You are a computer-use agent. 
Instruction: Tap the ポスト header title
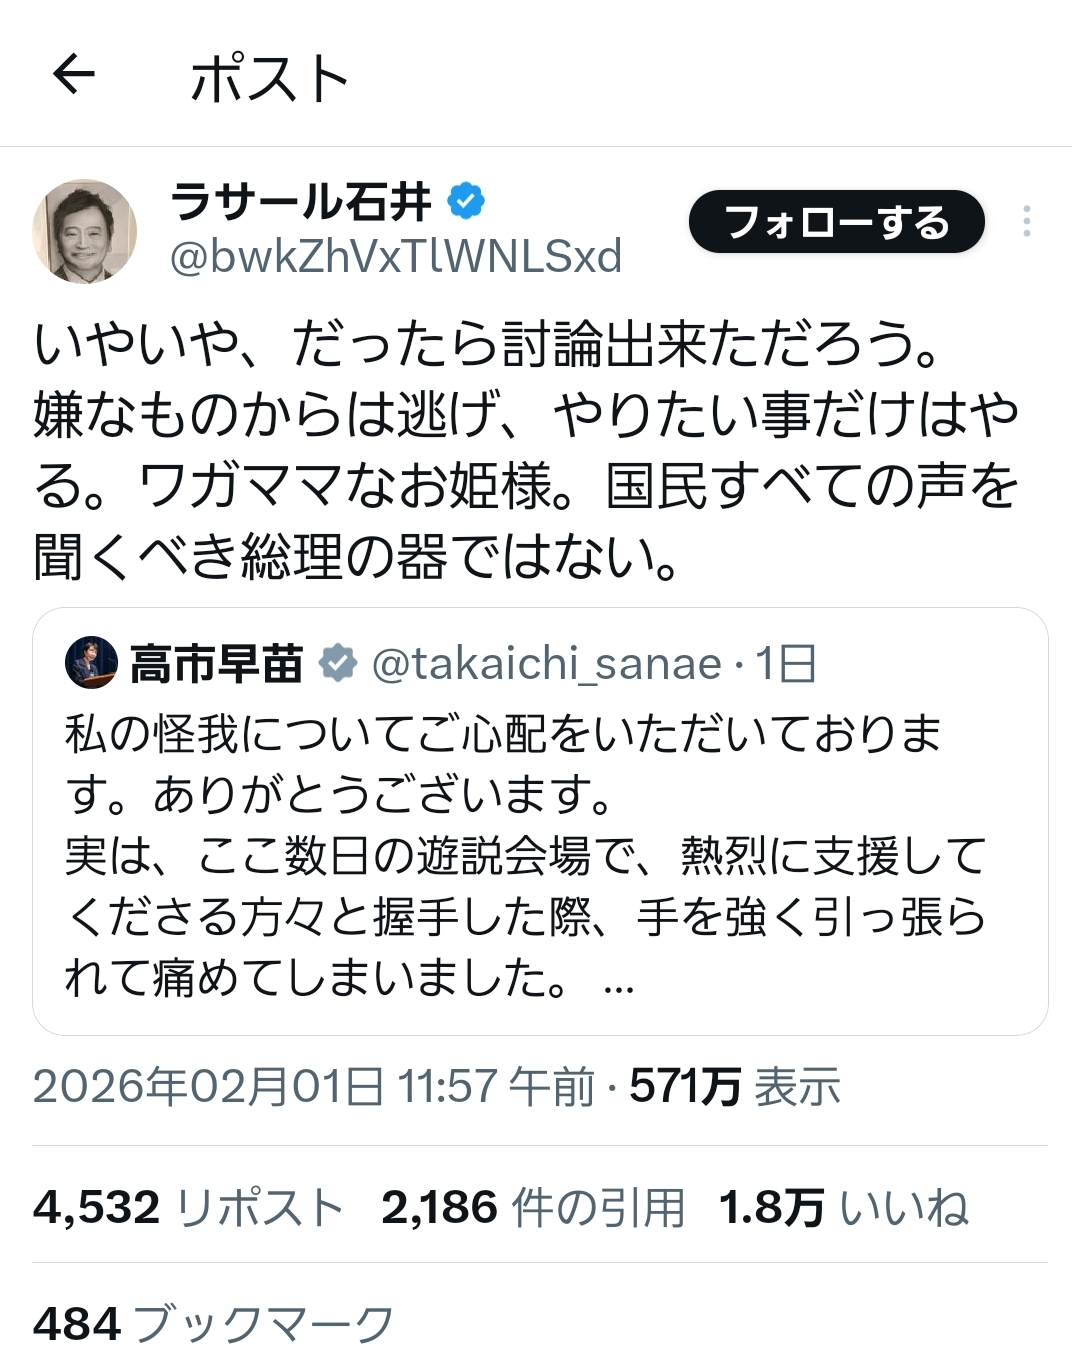pyautogui.click(x=269, y=79)
